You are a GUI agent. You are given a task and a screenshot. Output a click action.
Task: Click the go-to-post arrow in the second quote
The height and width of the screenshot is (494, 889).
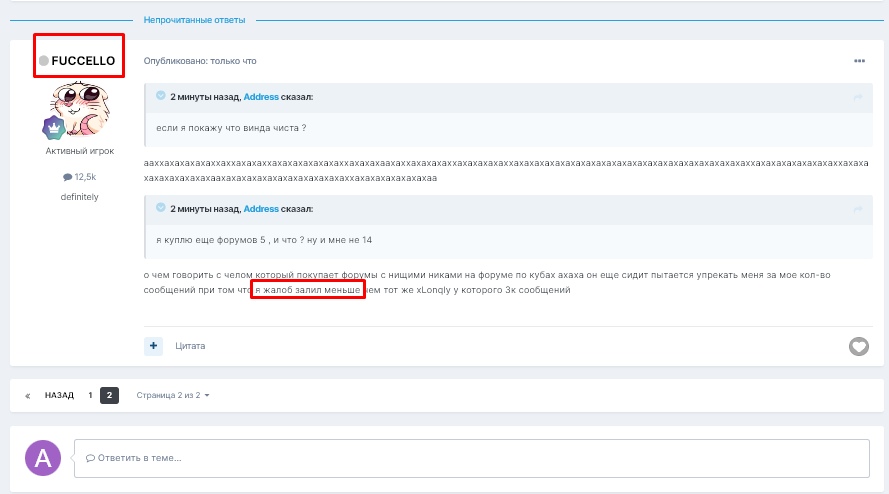coord(857,209)
